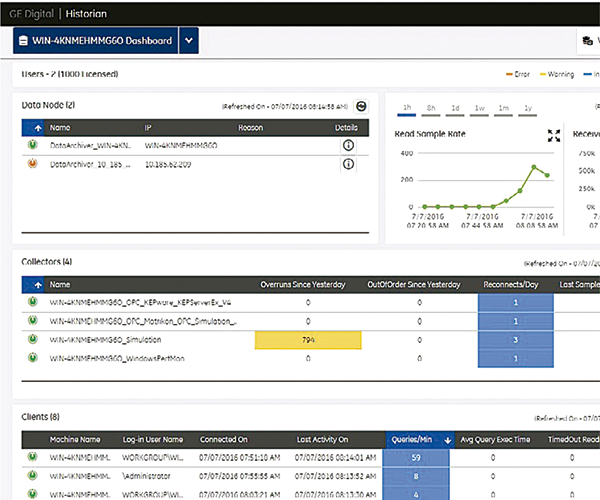Click OutOfOrder Since Yesterday column header
600x500 pixels.
(414, 285)
